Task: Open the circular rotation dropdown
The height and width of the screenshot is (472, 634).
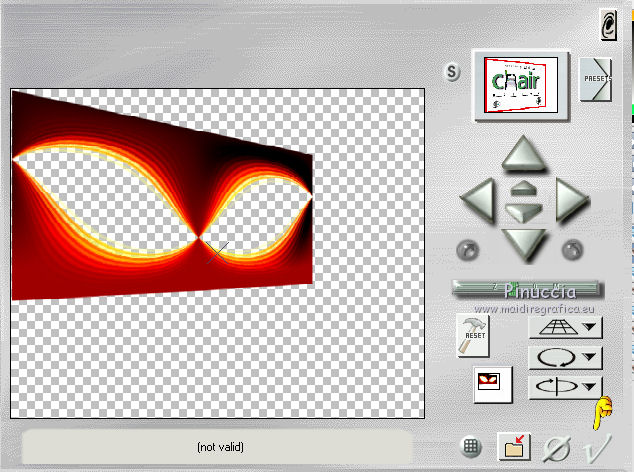Action: [565, 358]
